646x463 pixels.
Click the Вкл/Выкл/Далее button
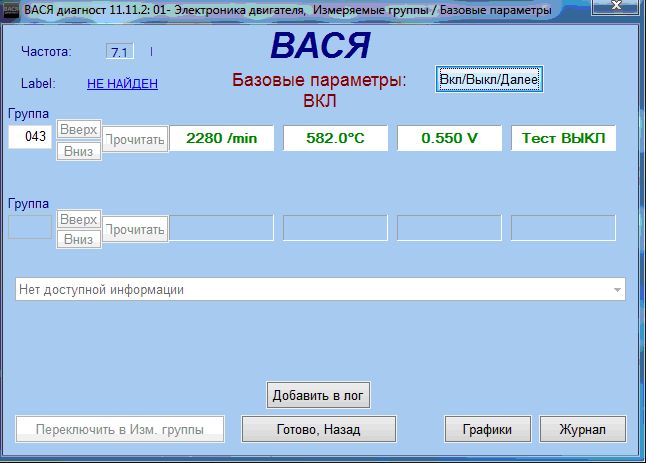tap(489, 79)
